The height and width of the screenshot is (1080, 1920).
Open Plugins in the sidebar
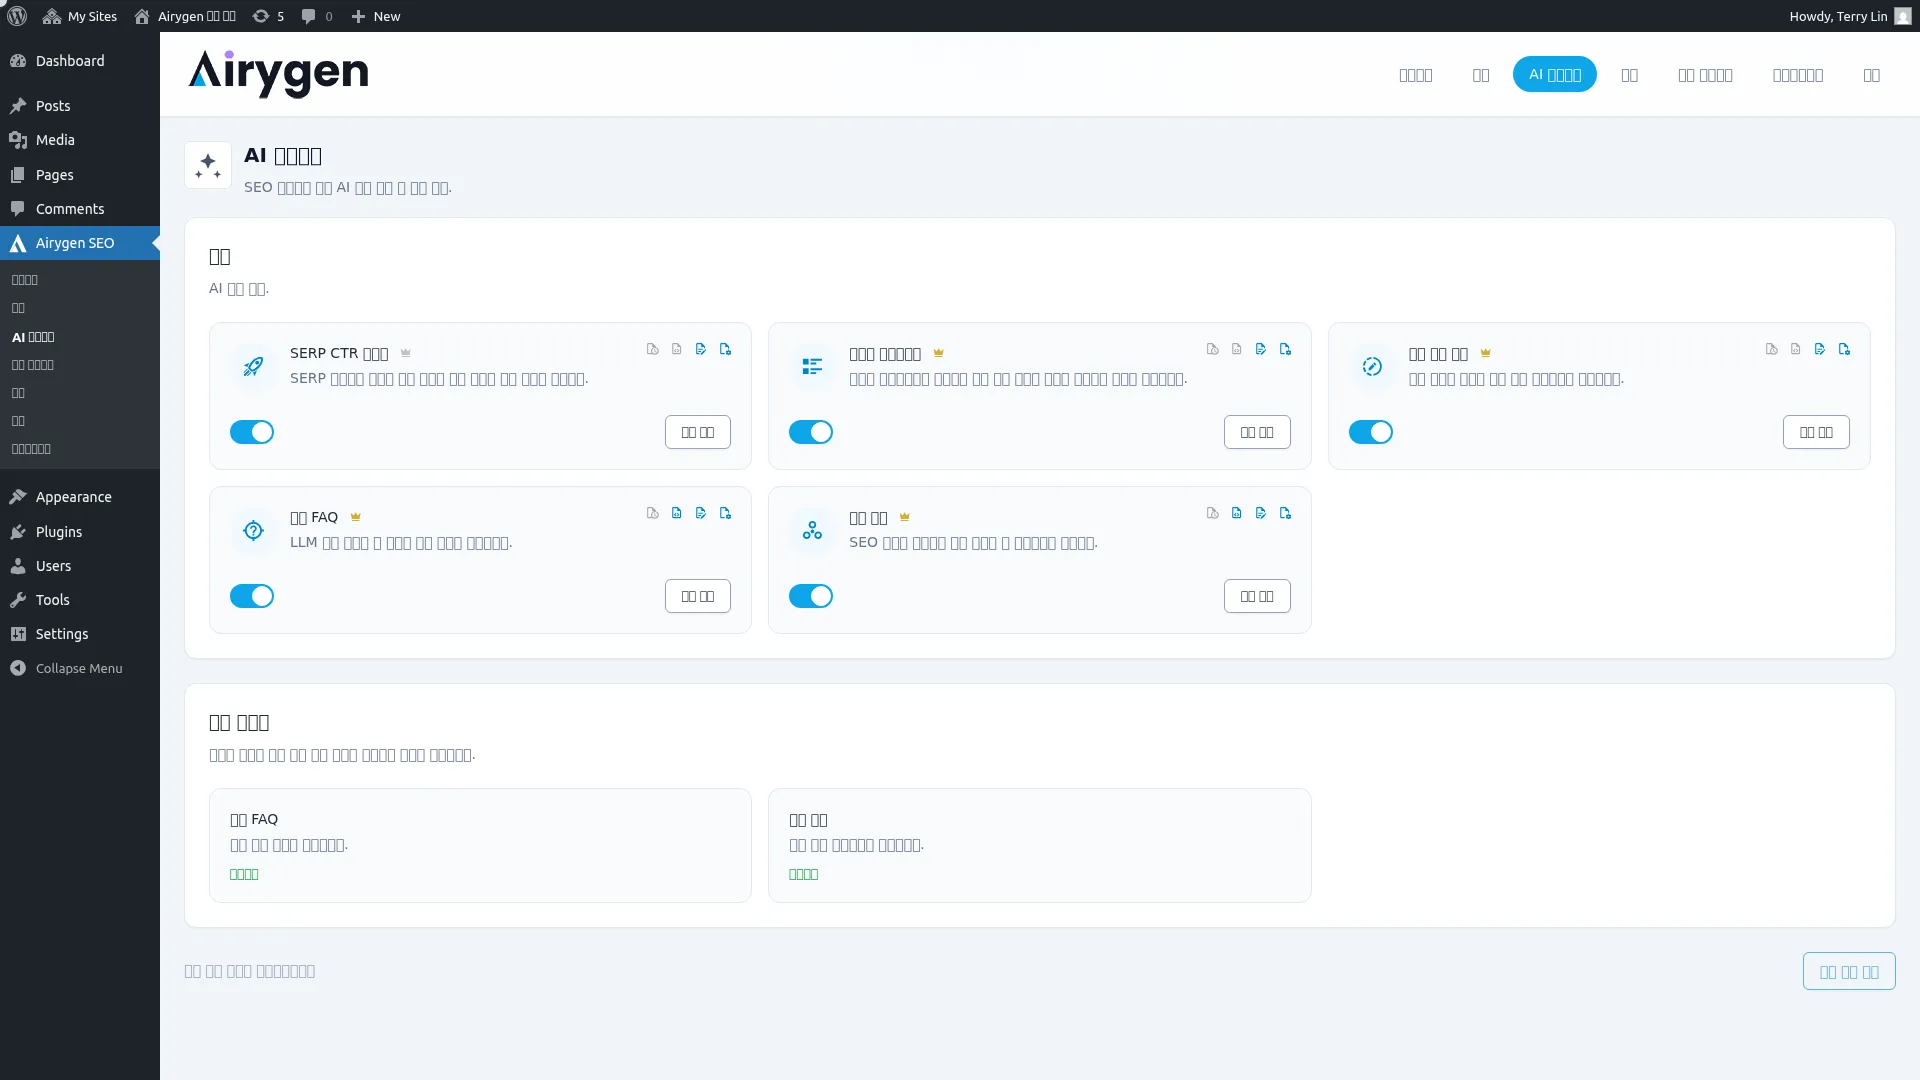80,532
